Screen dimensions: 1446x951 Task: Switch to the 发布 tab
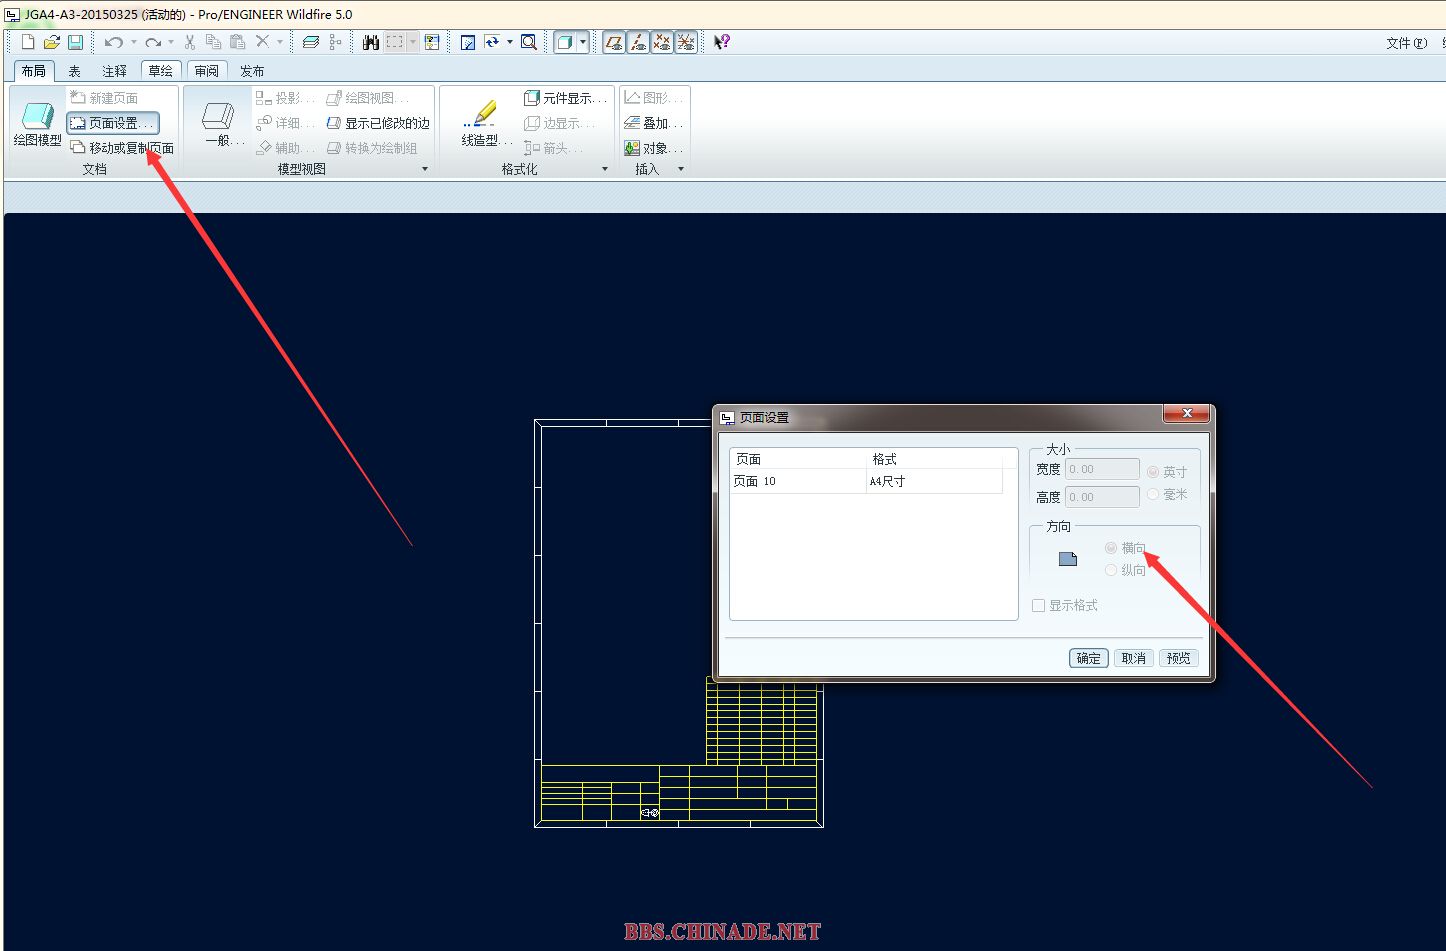(x=252, y=71)
